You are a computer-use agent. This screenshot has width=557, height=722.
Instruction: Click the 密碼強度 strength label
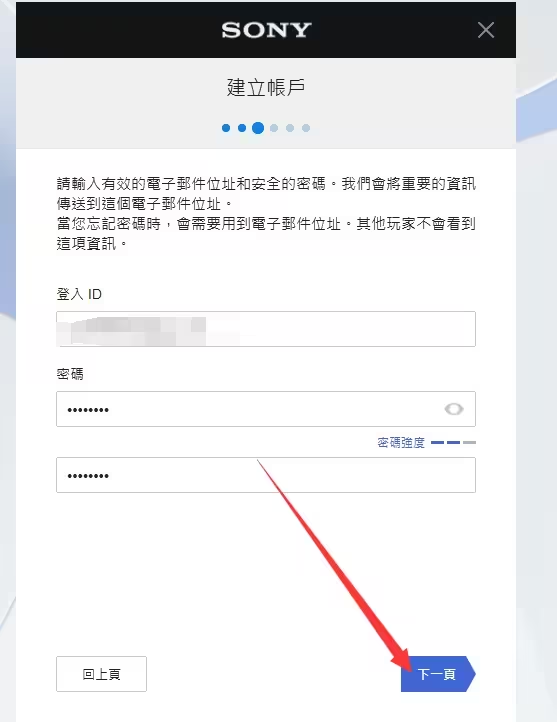tap(401, 443)
